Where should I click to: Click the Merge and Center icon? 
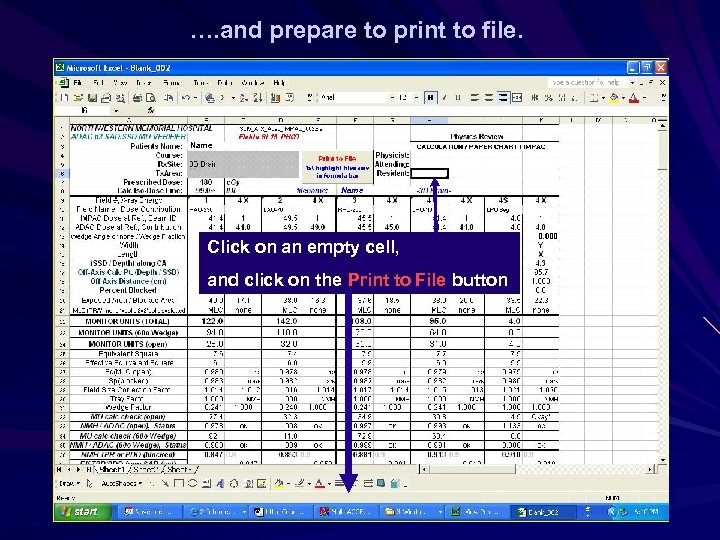coord(517,97)
